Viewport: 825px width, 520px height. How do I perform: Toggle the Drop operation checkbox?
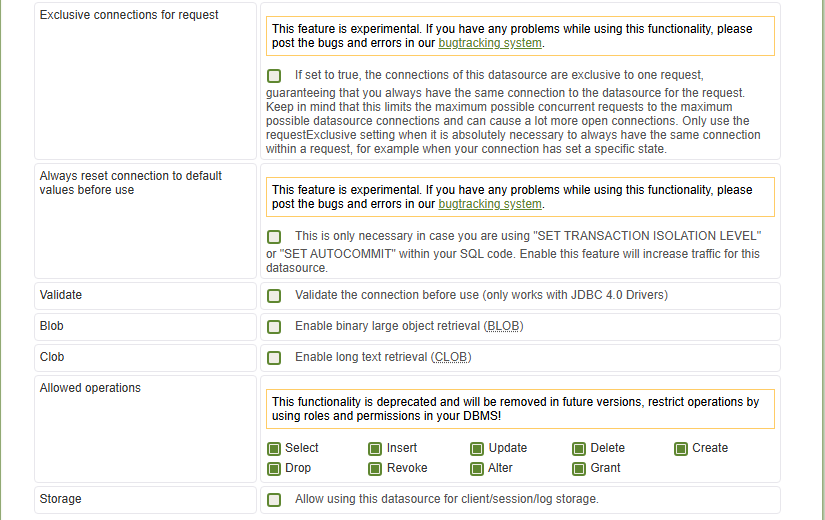274,469
